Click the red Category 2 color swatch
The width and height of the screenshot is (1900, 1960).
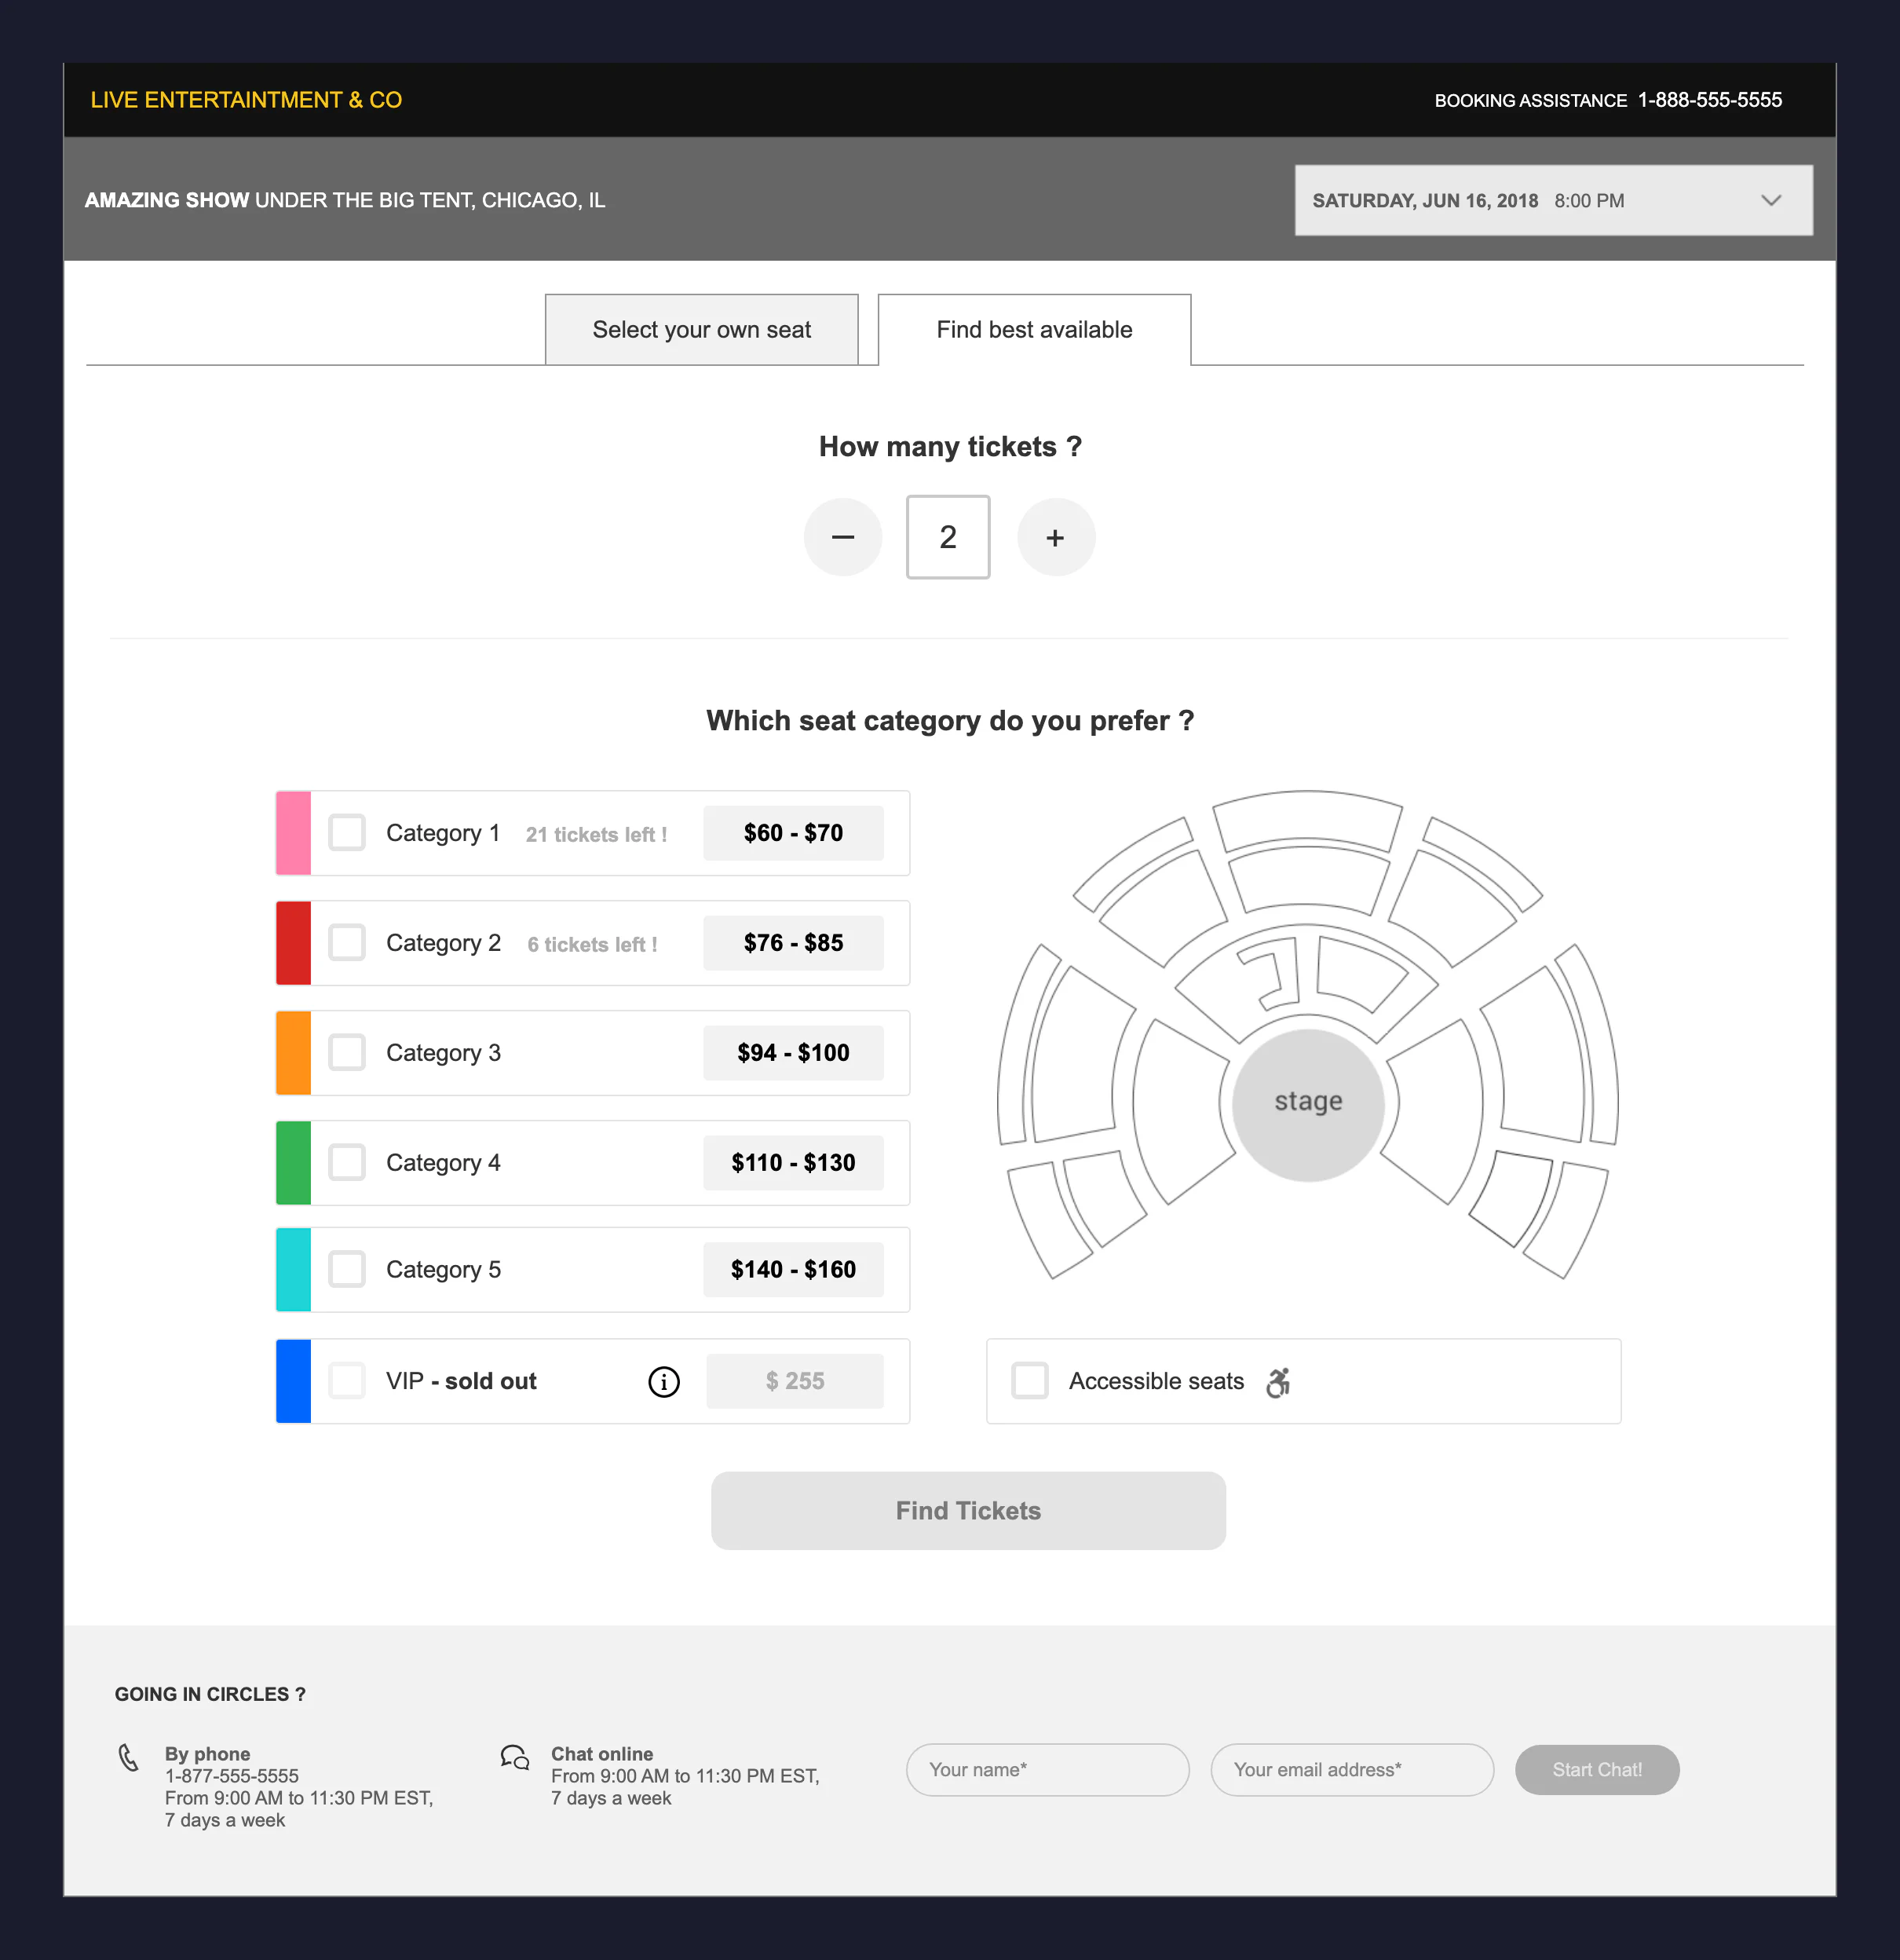click(x=293, y=943)
